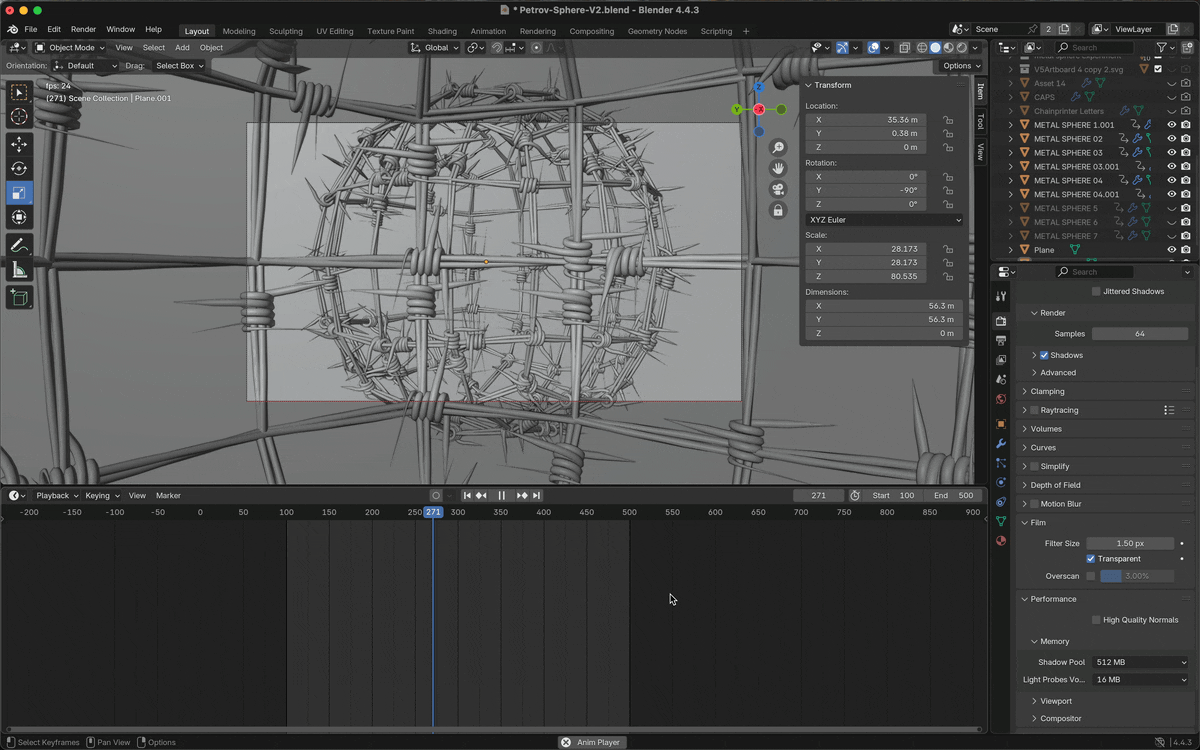Image resolution: width=1200 pixels, height=750 pixels.
Task: Click the Options button in viewport header
Action: (x=961, y=66)
